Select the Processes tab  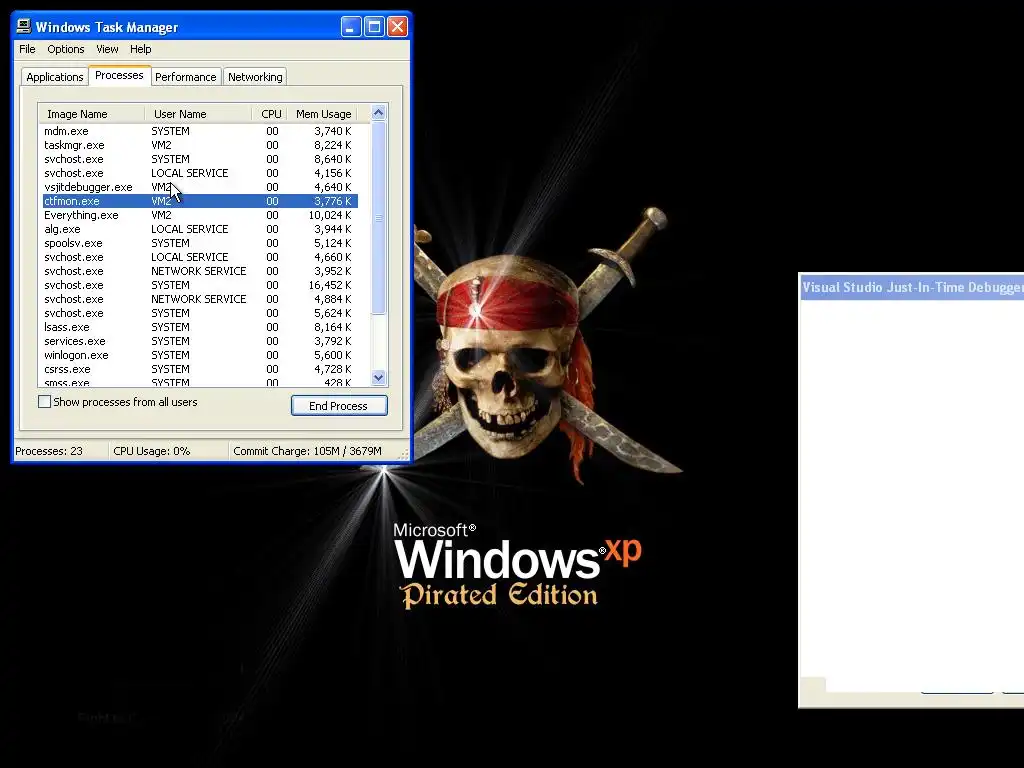[x=119, y=75]
